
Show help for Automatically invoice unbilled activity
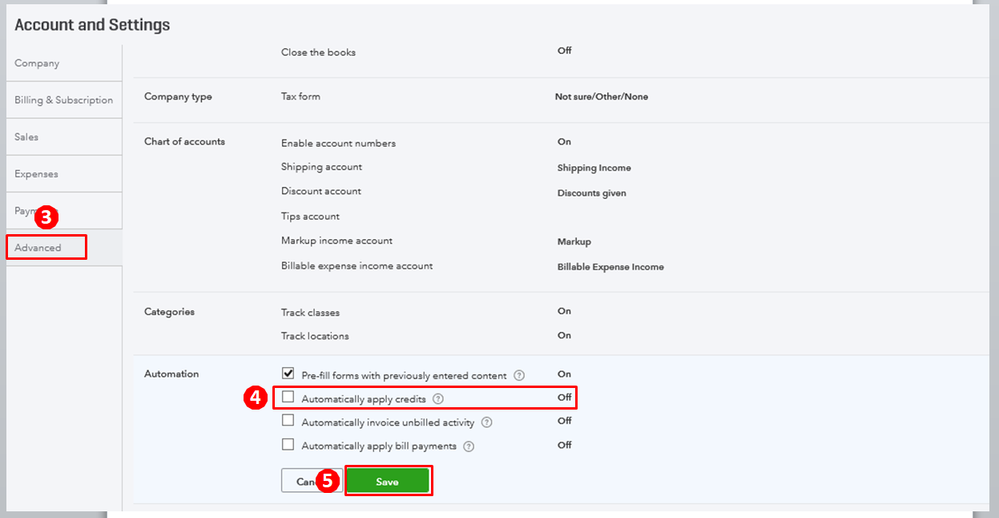point(485,422)
